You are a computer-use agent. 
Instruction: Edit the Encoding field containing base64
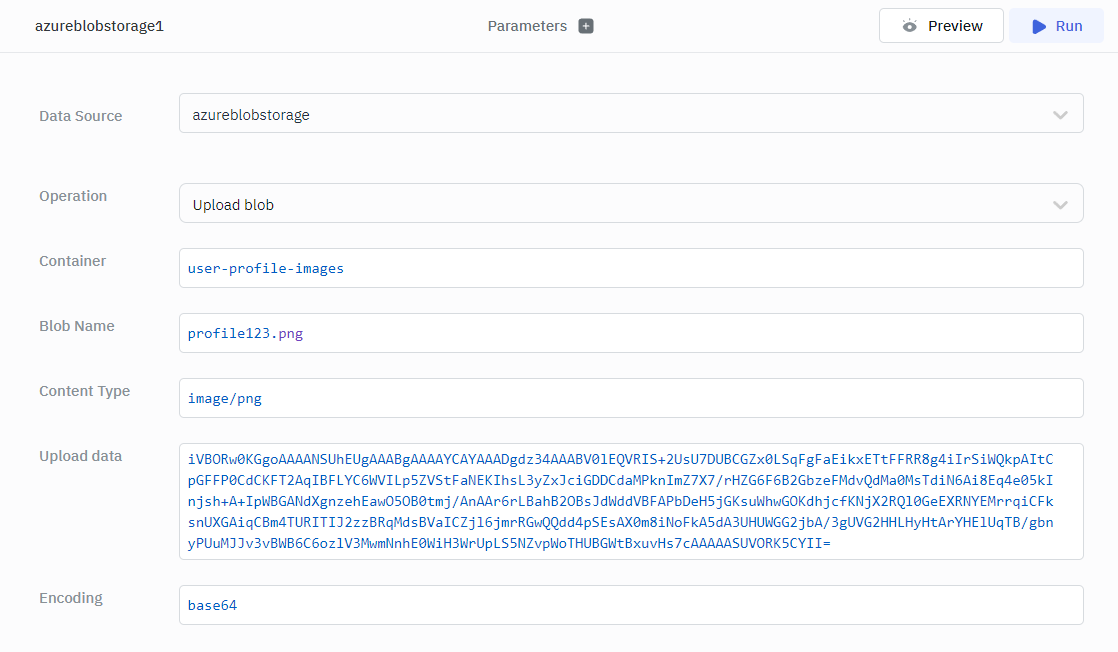click(630, 605)
